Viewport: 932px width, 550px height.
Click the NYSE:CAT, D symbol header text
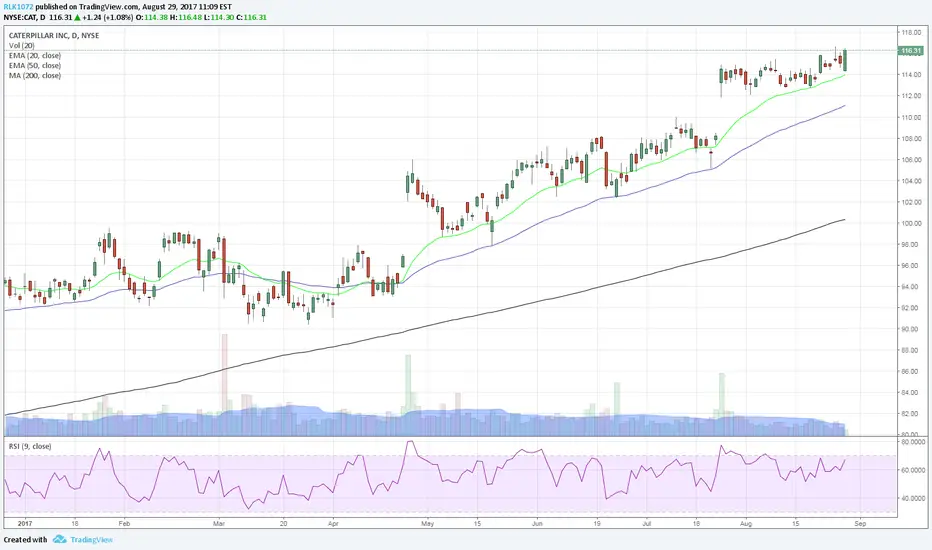(x=24, y=17)
